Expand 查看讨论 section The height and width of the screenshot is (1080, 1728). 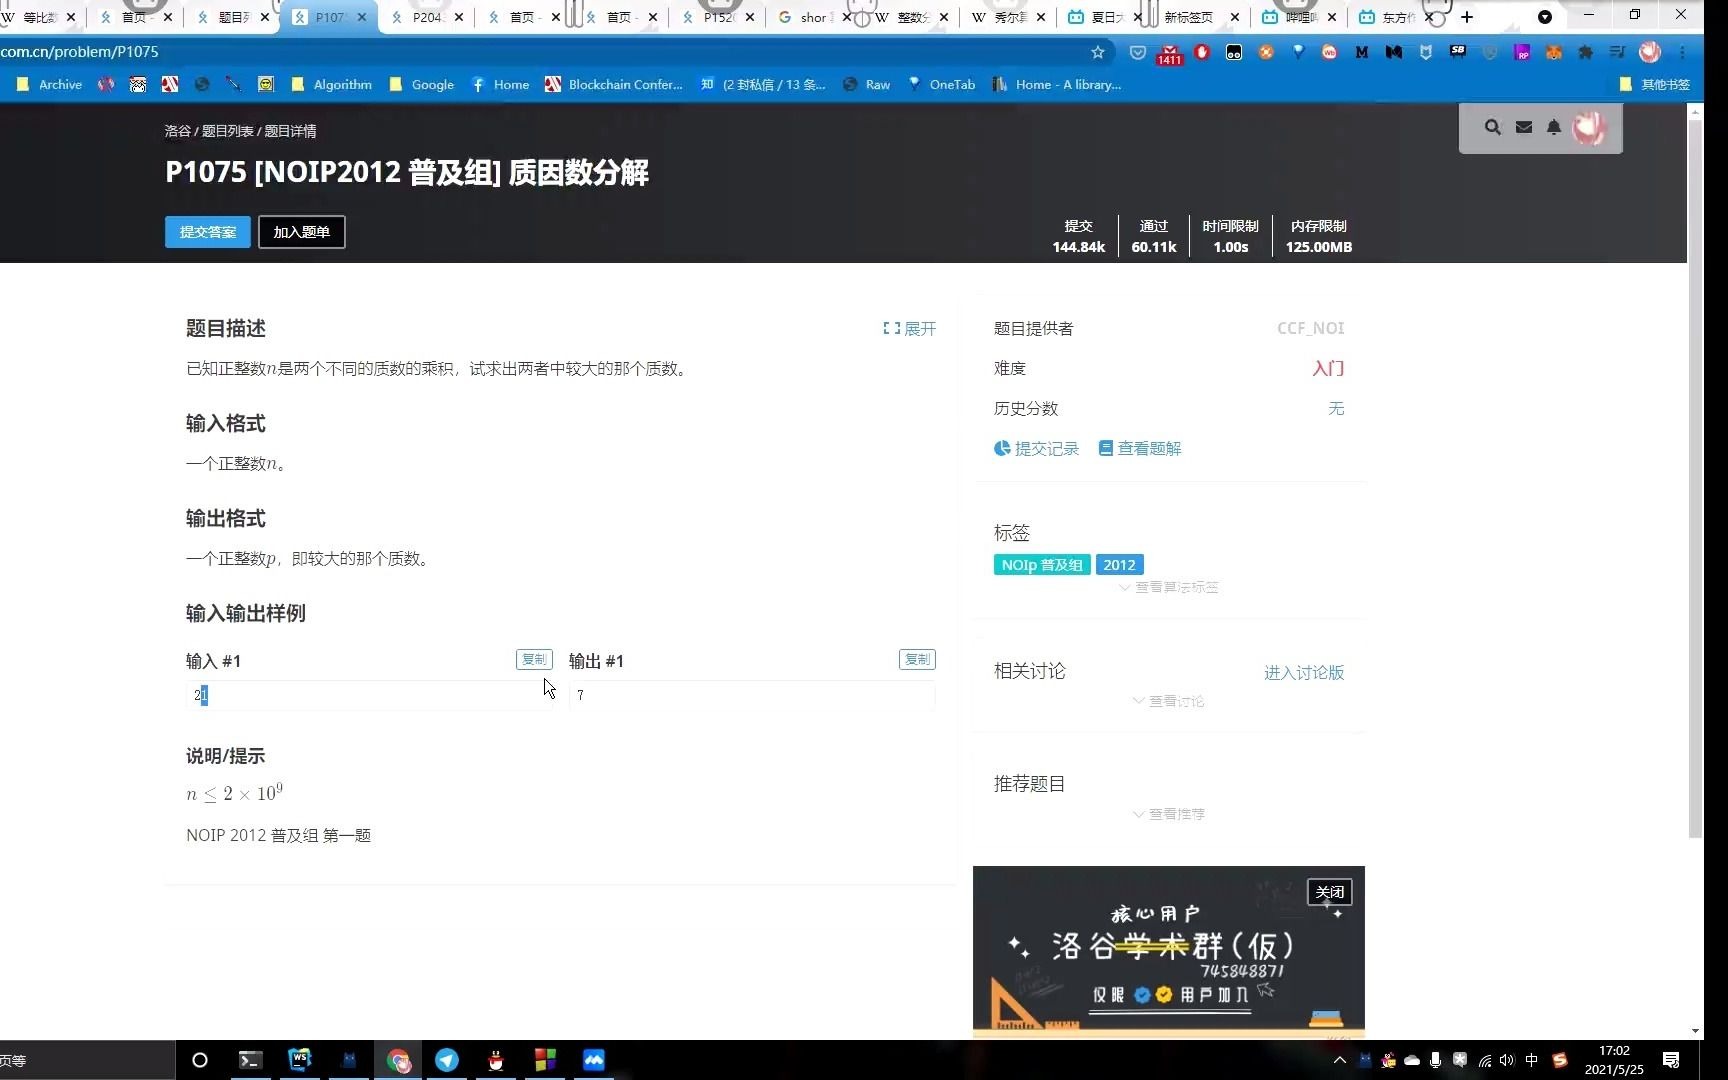click(x=1168, y=701)
